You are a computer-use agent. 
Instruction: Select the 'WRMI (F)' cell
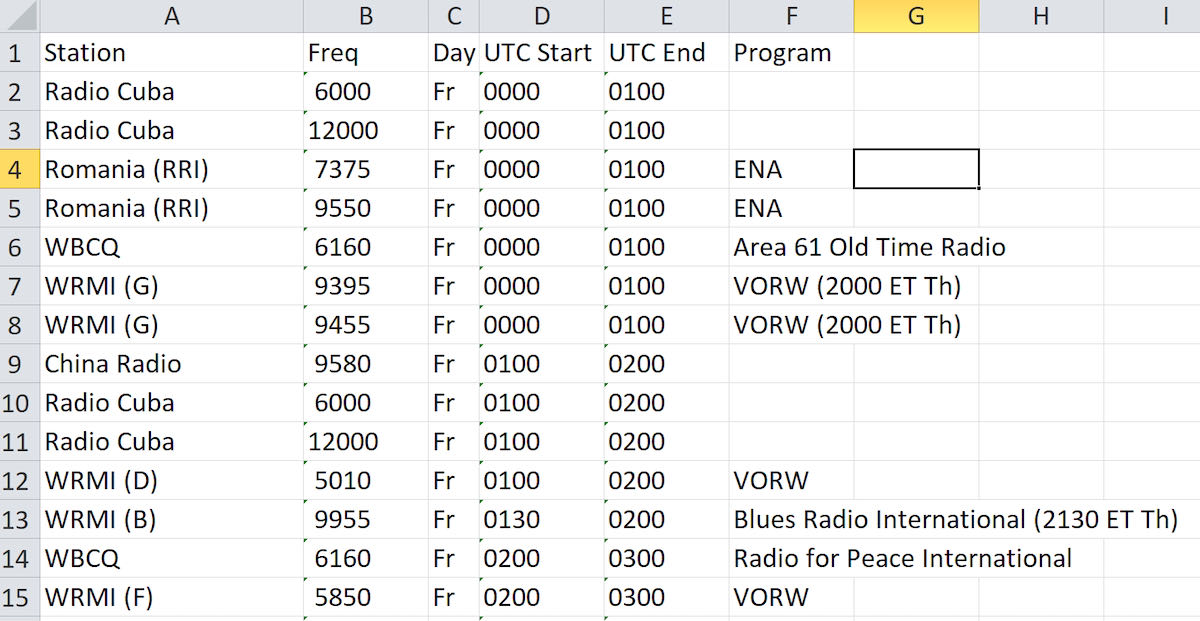coord(172,598)
